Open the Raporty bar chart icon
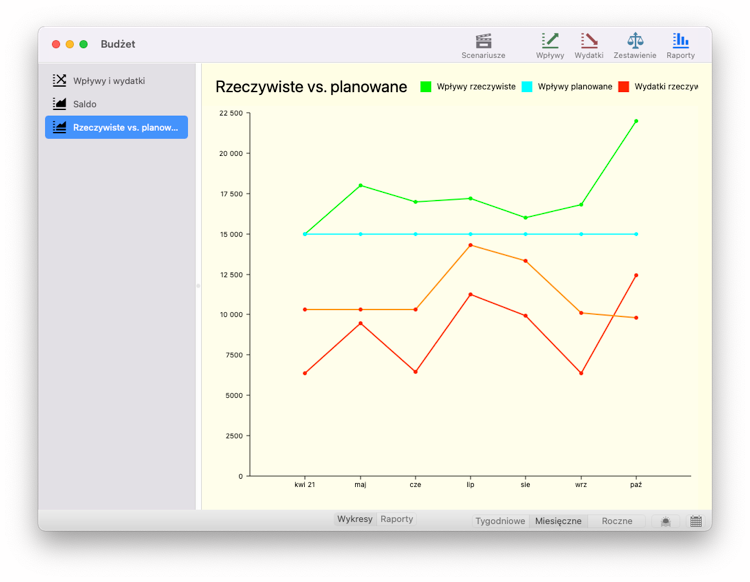The width and height of the screenshot is (750, 582). coord(680,41)
